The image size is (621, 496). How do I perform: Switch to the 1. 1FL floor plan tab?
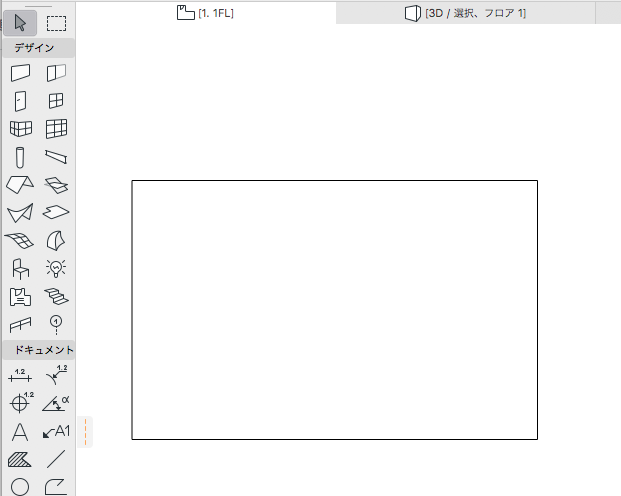click(x=205, y=13)
